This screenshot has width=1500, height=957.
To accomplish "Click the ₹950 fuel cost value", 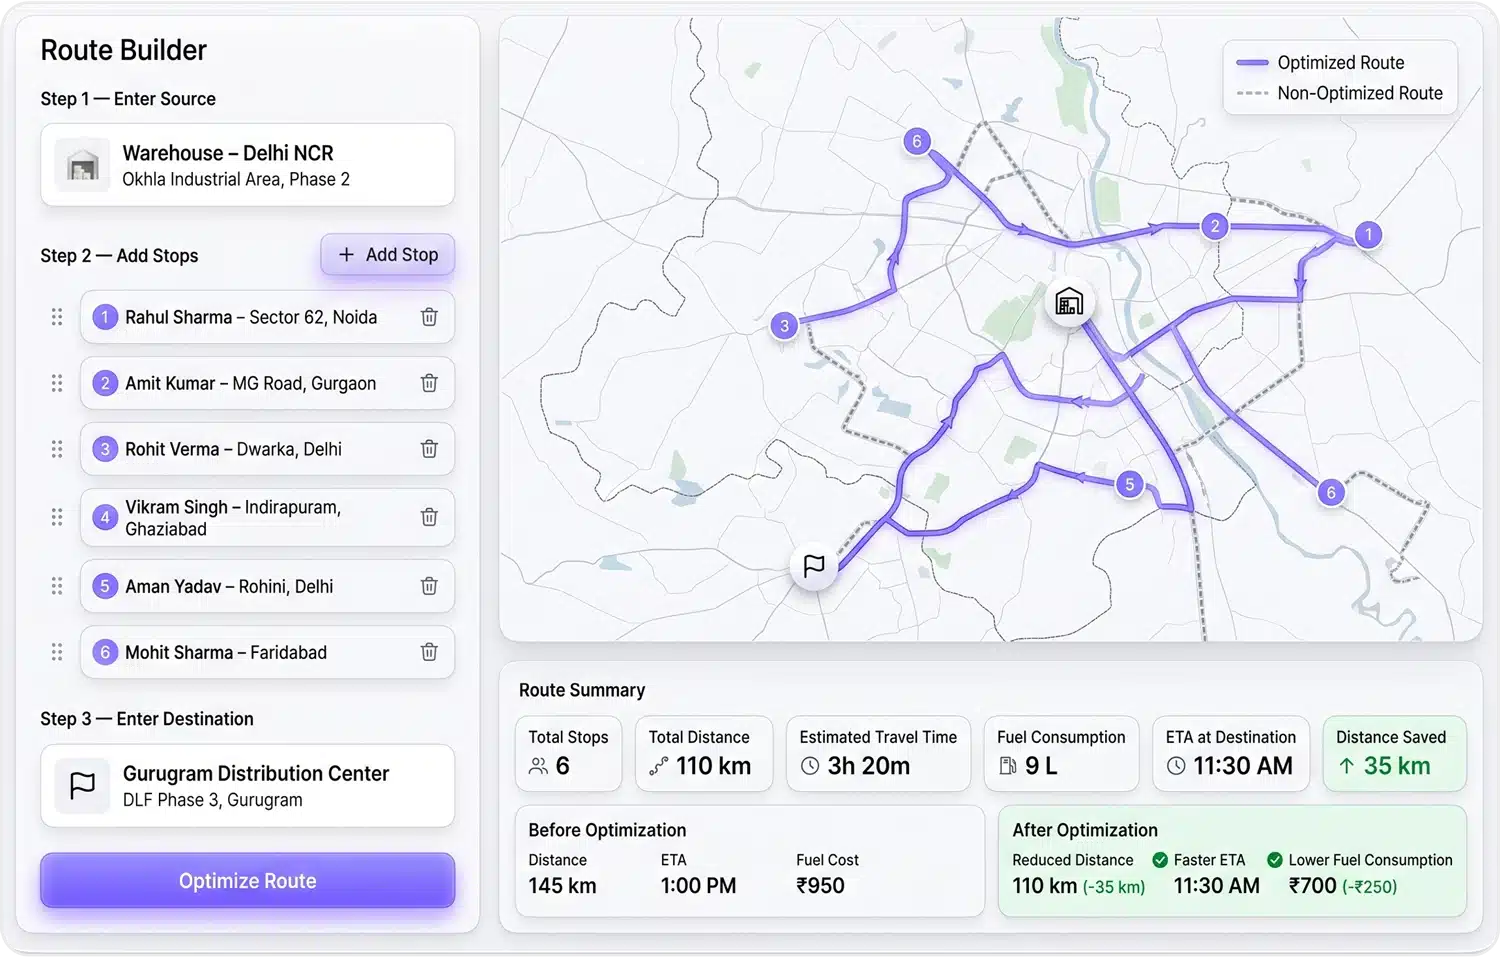I will tap(820, 886).
